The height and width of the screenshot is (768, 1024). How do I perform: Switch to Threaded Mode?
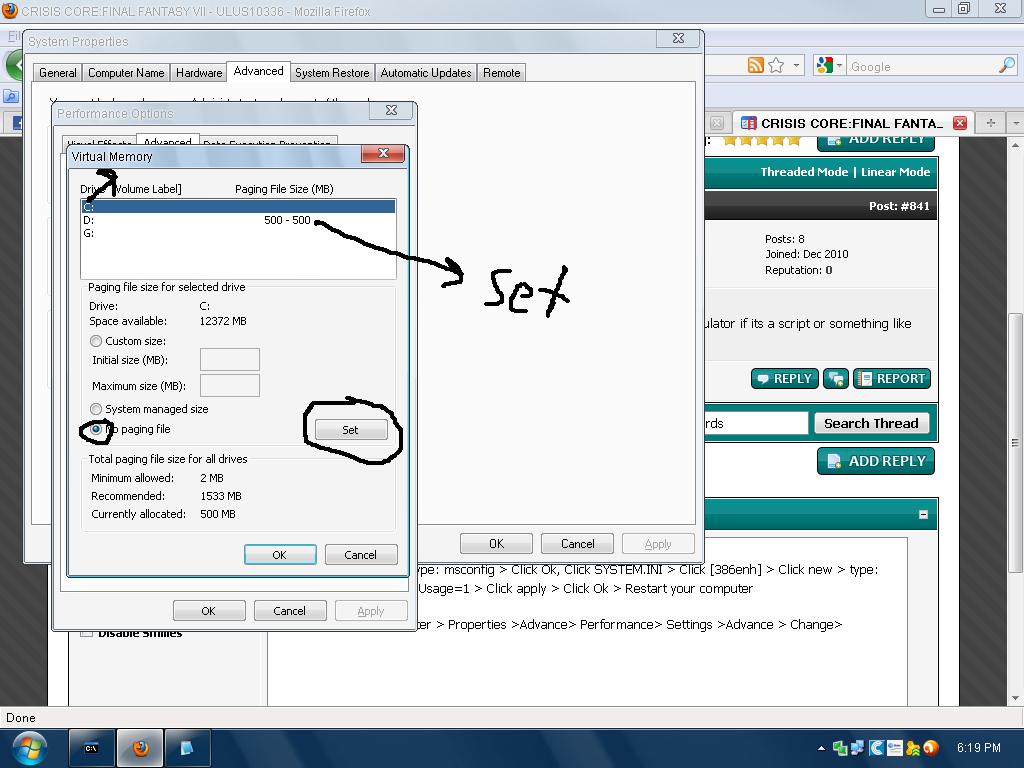coord(804,172)
